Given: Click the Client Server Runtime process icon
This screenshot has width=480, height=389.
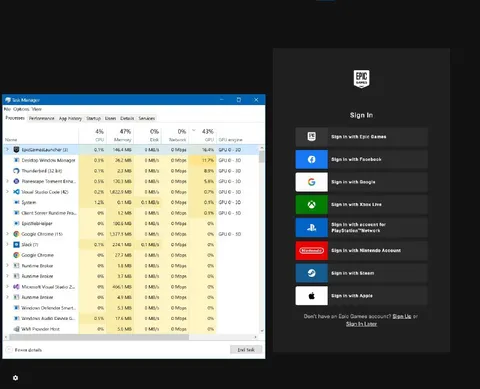Looking at the screenshot, I should point(16,213).
